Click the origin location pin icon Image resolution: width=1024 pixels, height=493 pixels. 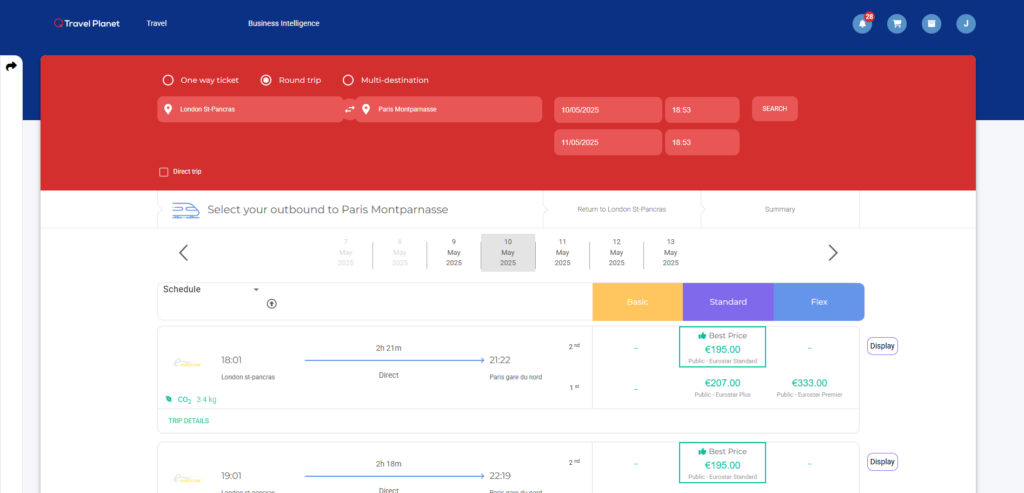point(168,109)
